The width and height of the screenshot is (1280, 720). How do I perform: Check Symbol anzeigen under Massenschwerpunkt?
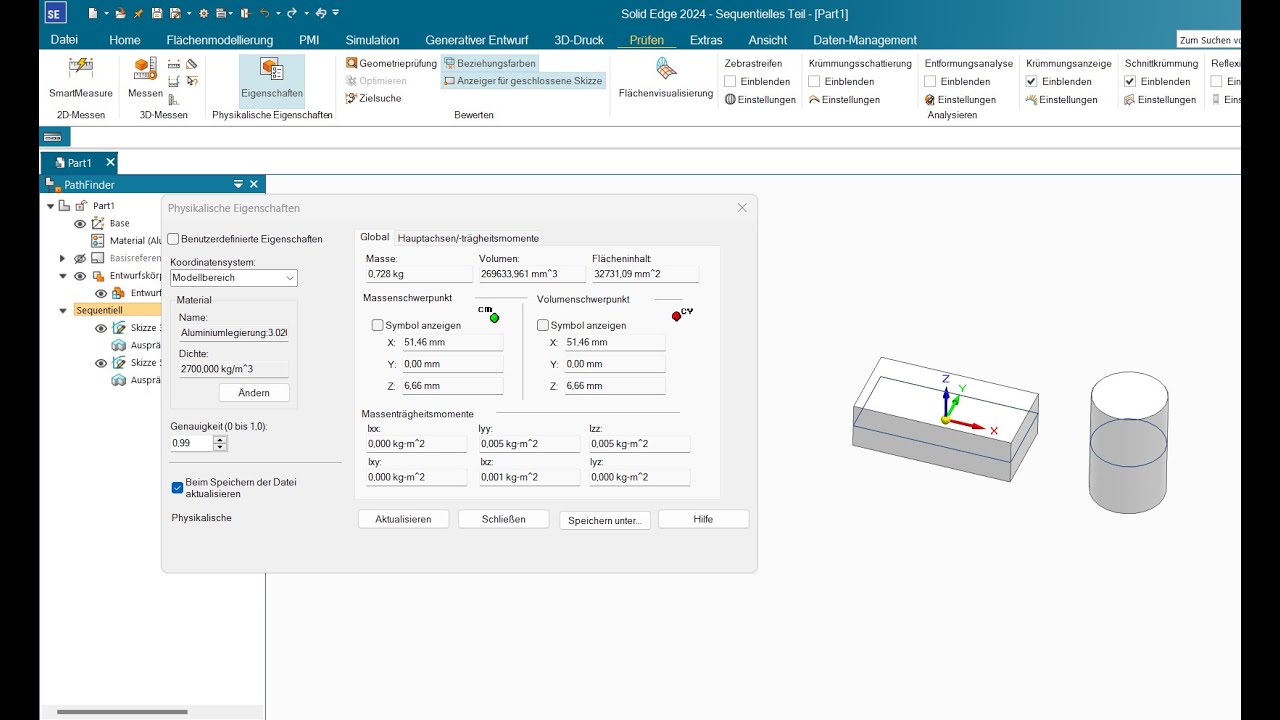(377, 325)
